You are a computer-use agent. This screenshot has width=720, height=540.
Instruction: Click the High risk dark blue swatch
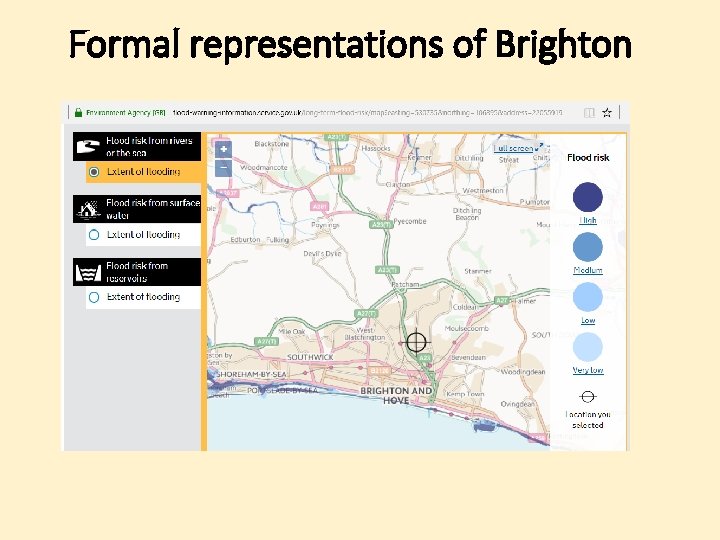pos(588,197)
